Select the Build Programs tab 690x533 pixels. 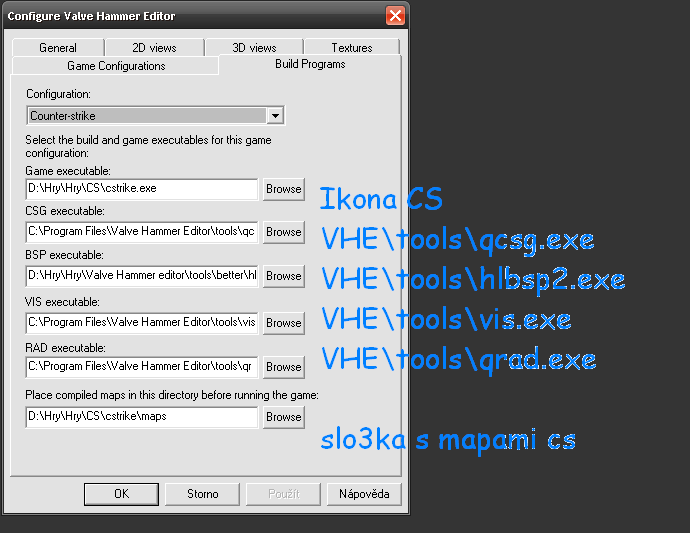[x=310, y=64]
